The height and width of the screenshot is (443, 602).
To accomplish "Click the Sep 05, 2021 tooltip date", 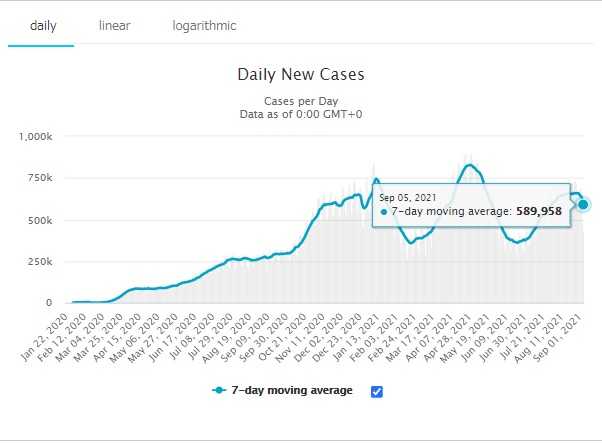I will pos(407,198).
